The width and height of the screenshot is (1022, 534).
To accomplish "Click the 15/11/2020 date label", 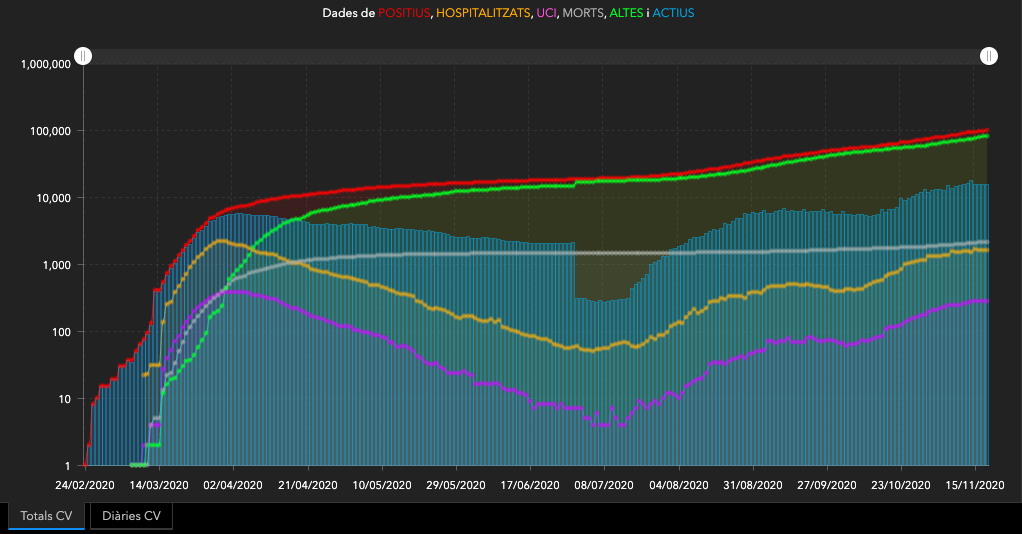I will pos(975,485).
